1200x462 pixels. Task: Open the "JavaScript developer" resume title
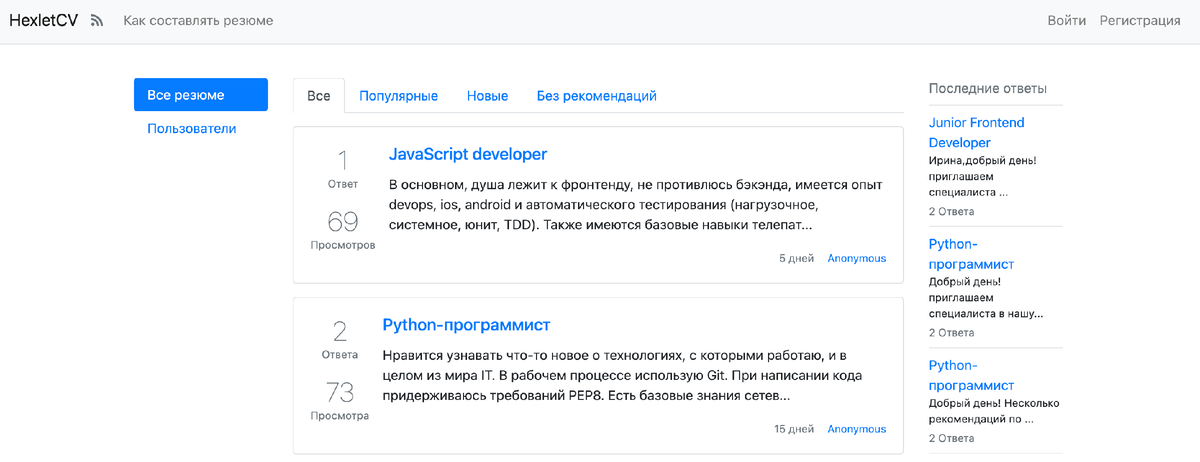[467, 154]
